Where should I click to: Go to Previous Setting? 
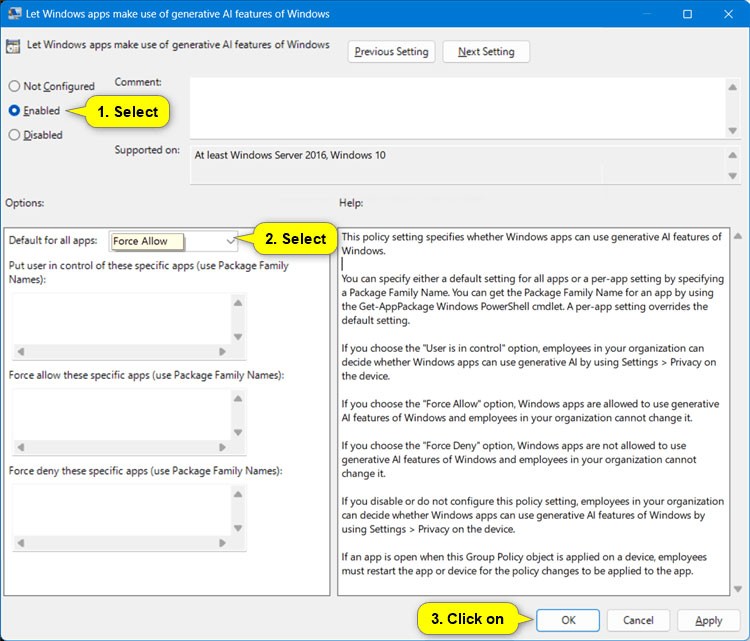tap(390, 52)
